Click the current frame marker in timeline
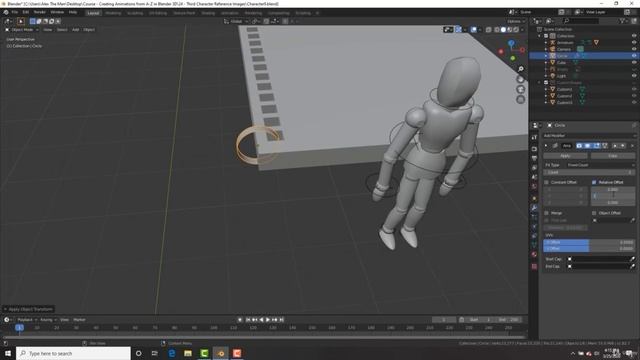This screenshot has height=360, width=640. click(19, 328)
